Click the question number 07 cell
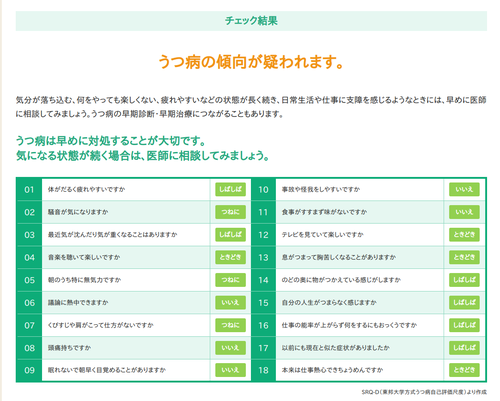The height and width of the screenshot is (401, 500). (x=29, y=325)
